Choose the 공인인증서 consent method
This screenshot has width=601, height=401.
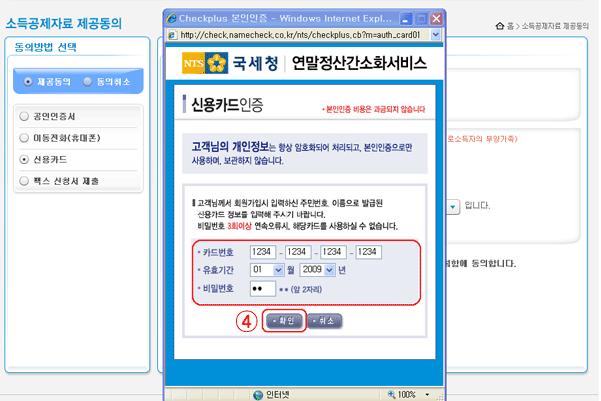point(24,116)
